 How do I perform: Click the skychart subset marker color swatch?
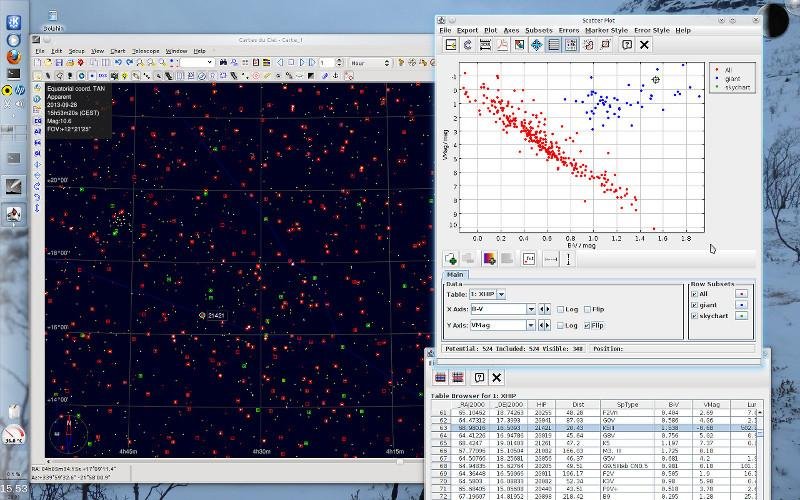click(x=741, y=316)
